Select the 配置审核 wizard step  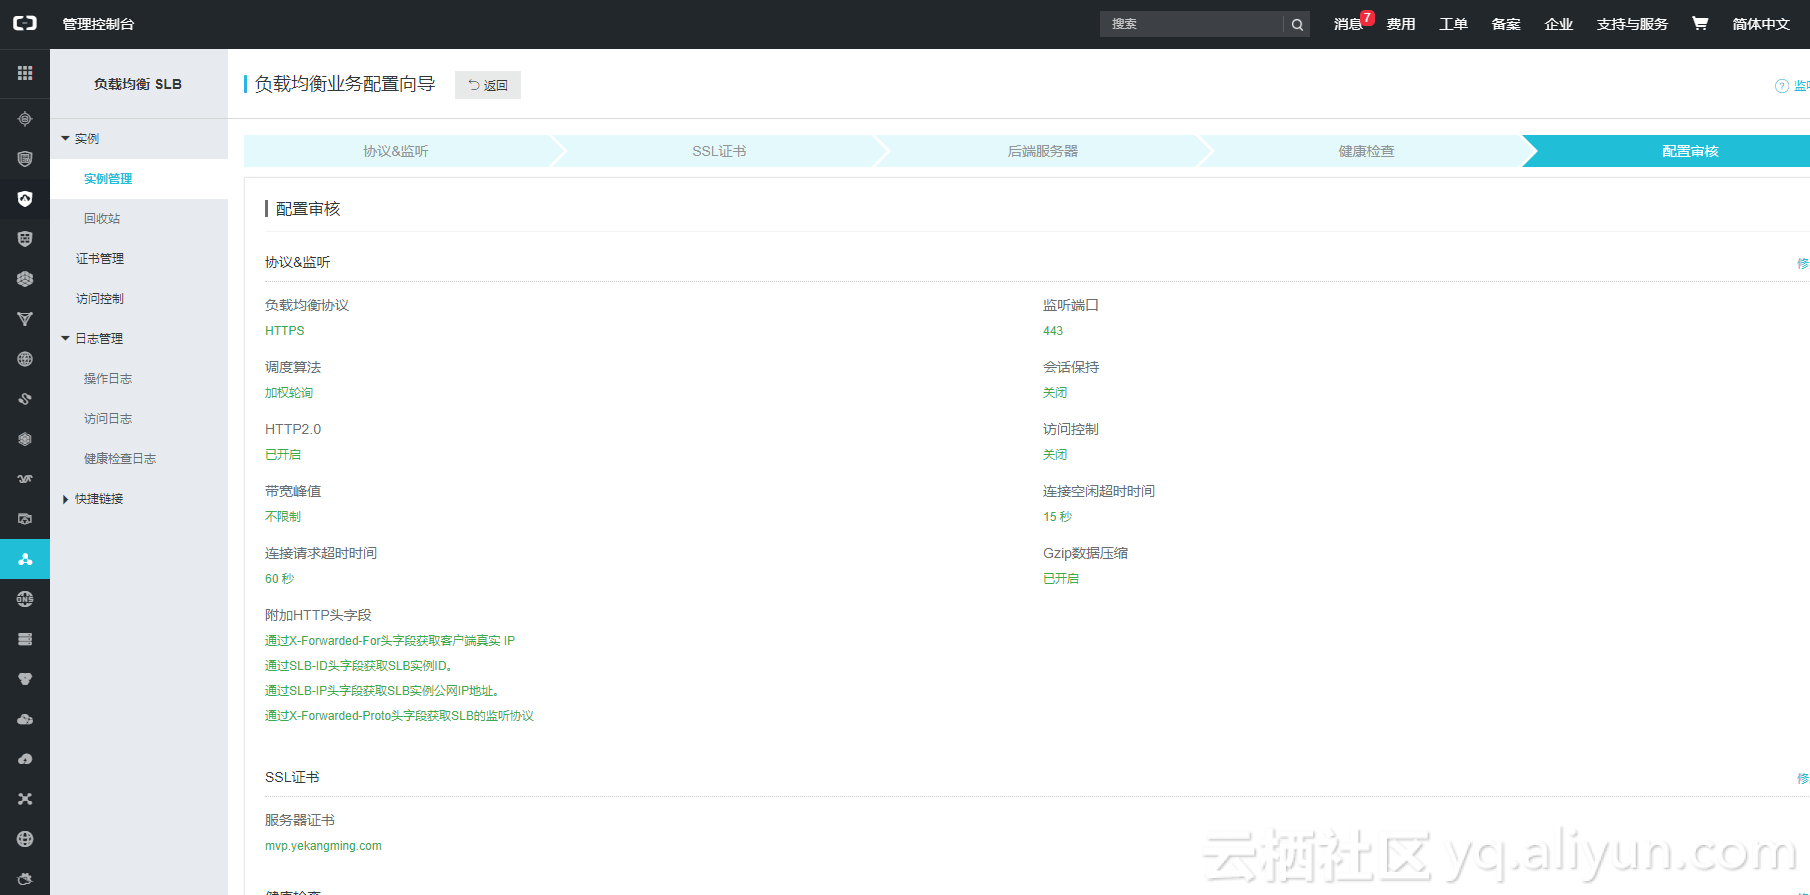[x=1690, y=151]
